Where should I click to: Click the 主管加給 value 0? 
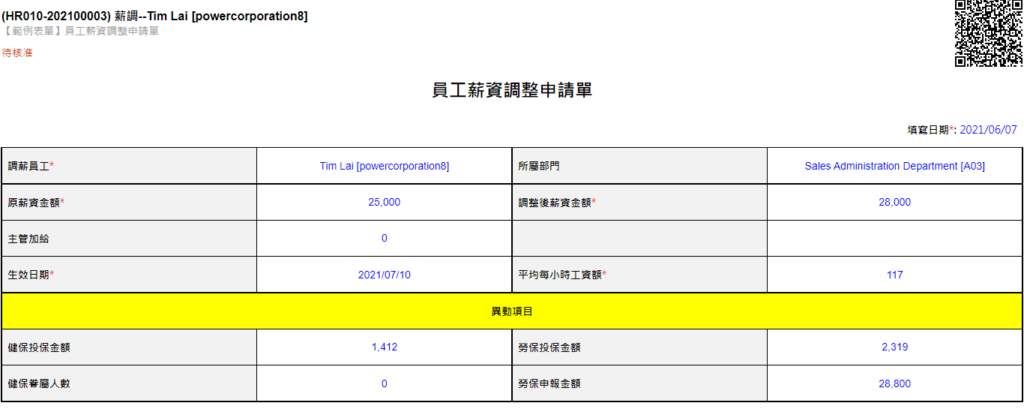[x=384, y=239]
